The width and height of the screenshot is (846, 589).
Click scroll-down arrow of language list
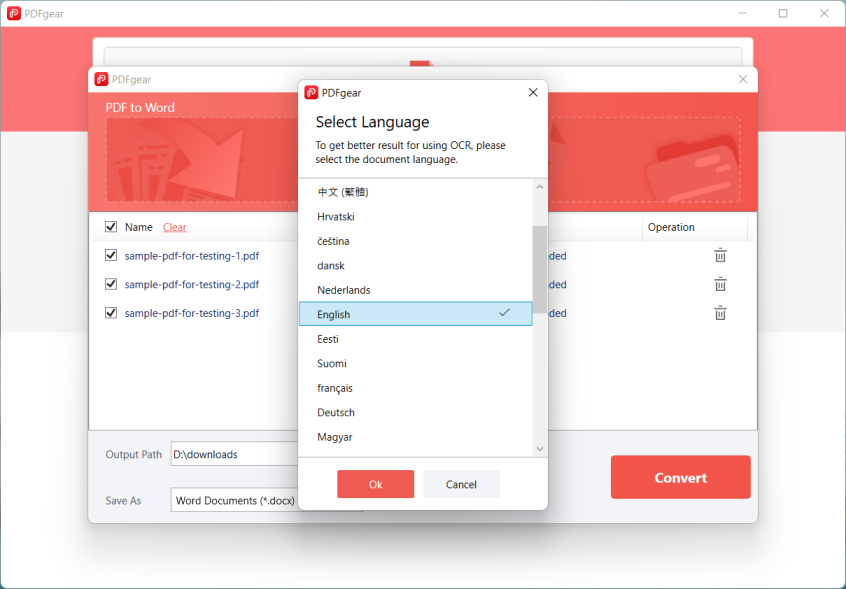(x=540, y=449)
